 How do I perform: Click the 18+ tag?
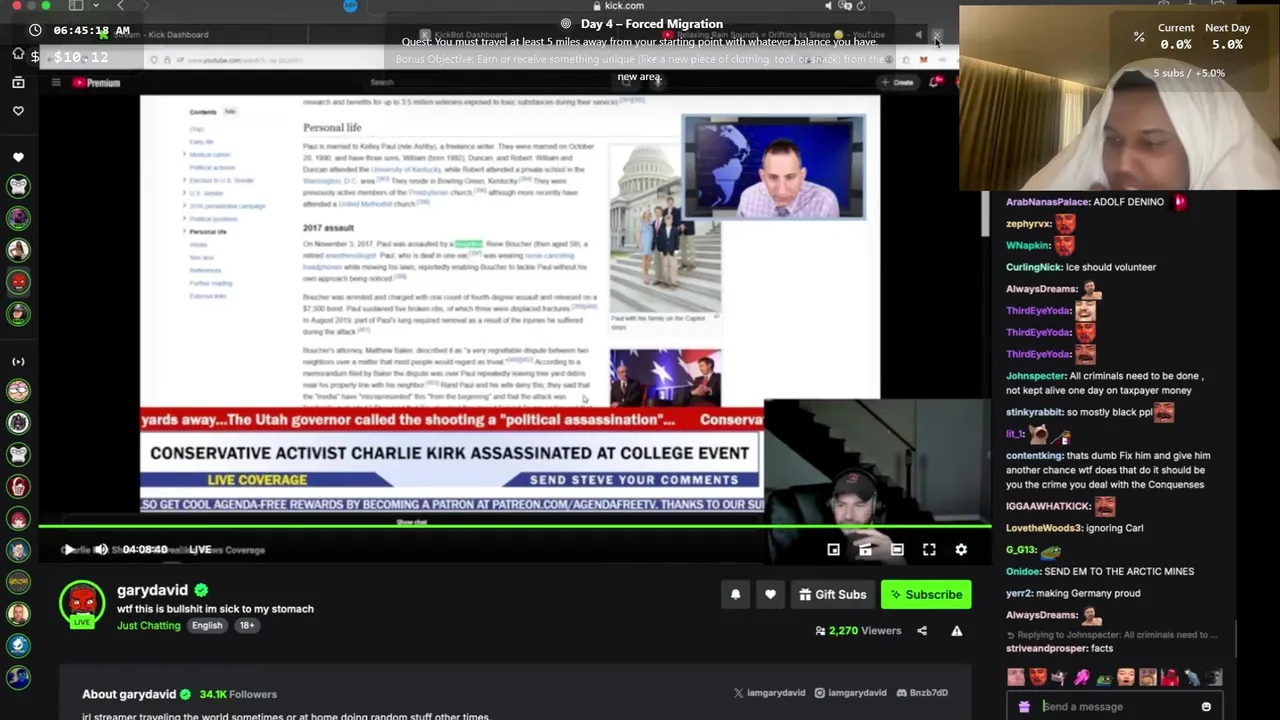(x=246, y=625)
